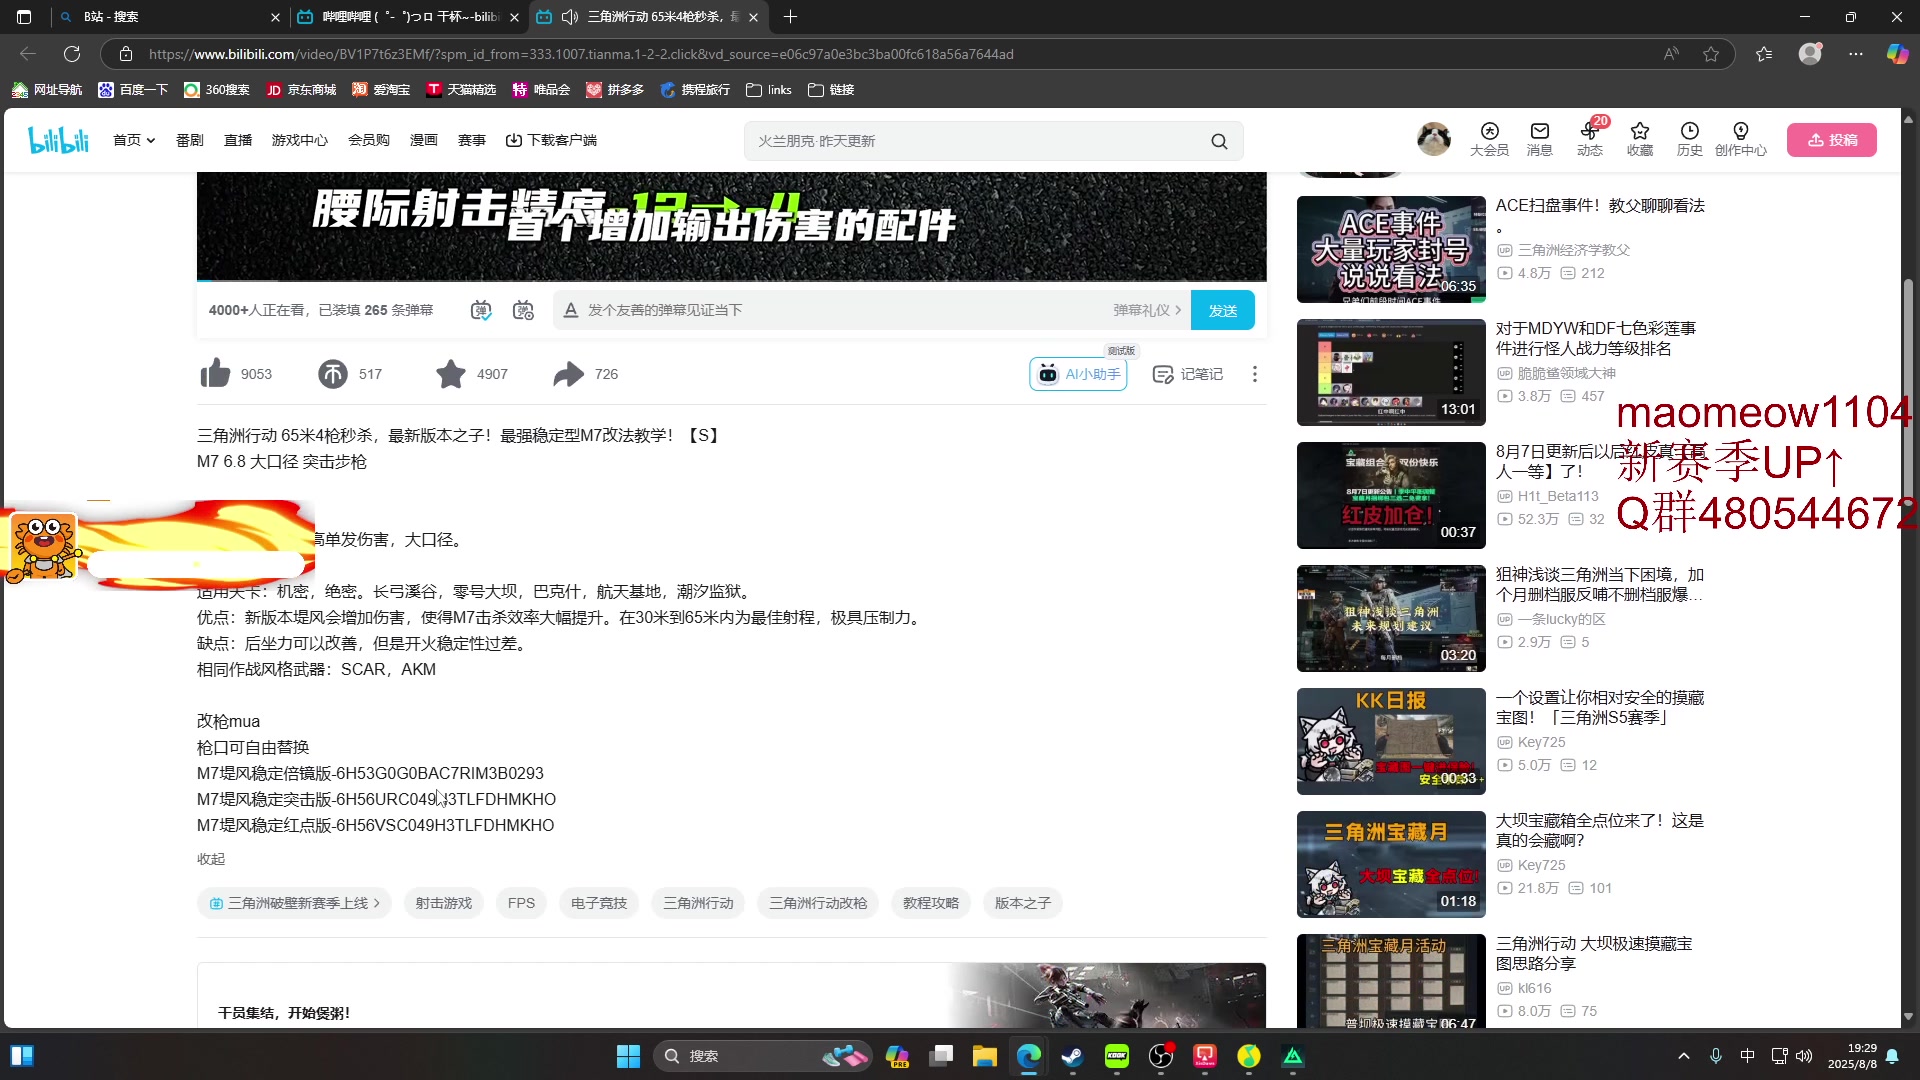Switch to 哔哩哔哩 干杯 browser tab
Screen dimensions: 1920x1080
click(410, 17)
